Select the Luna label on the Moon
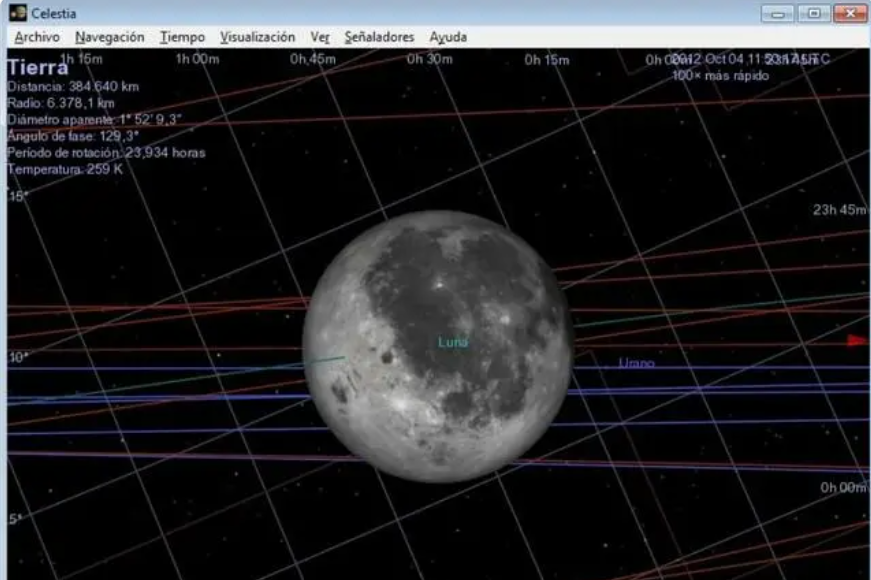This screenshot has width=871, height=580. click(x=453, y=343)
